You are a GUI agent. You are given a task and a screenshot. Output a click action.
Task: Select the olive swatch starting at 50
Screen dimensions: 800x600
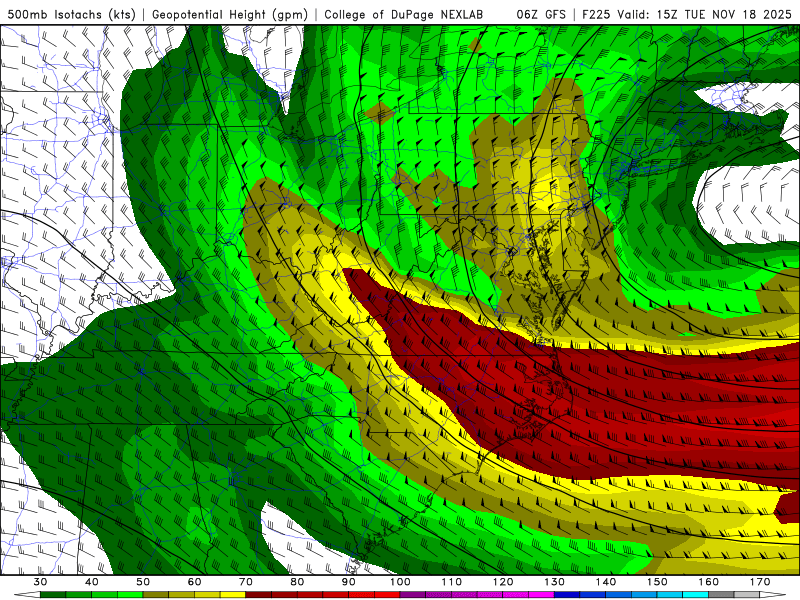(156, 595)
